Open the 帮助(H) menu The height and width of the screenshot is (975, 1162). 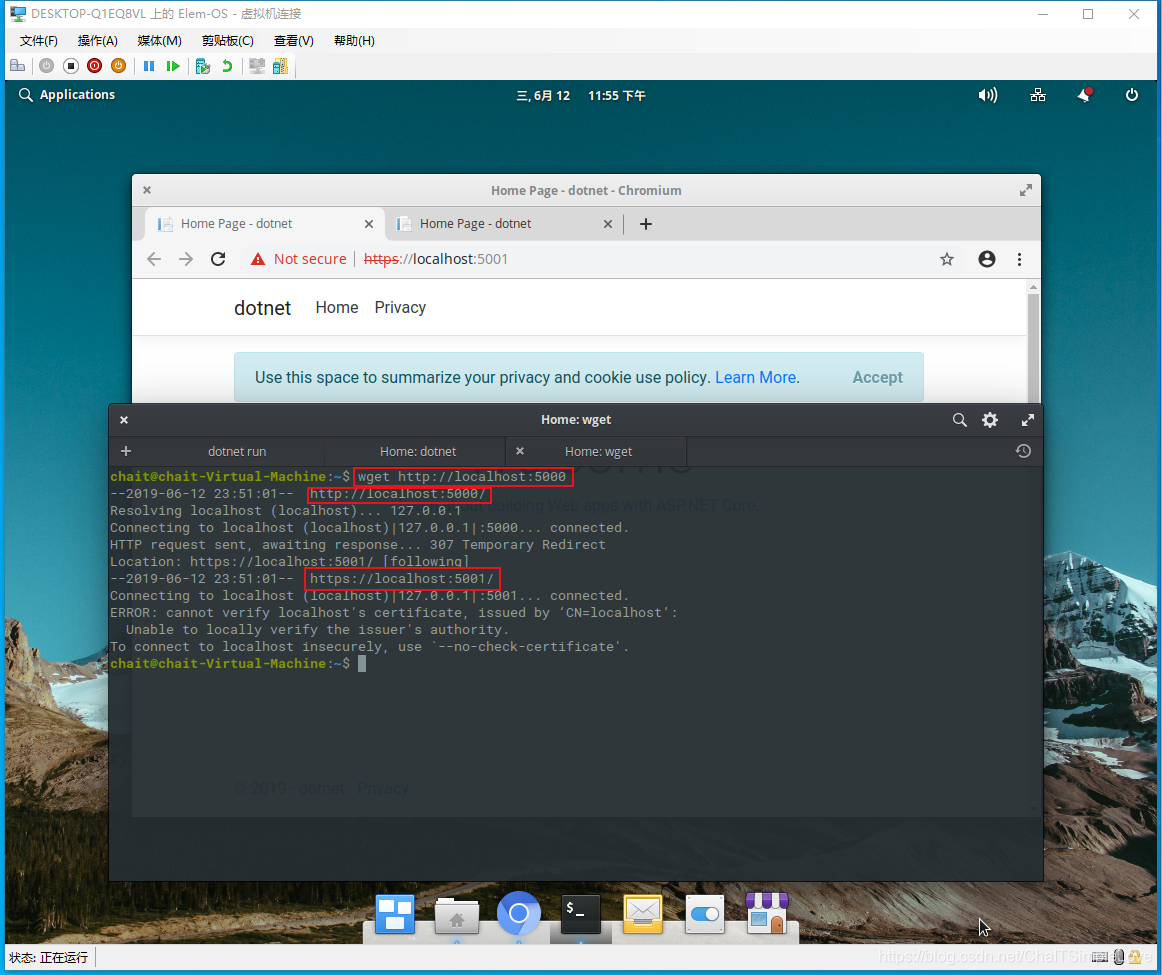(354, 41)
